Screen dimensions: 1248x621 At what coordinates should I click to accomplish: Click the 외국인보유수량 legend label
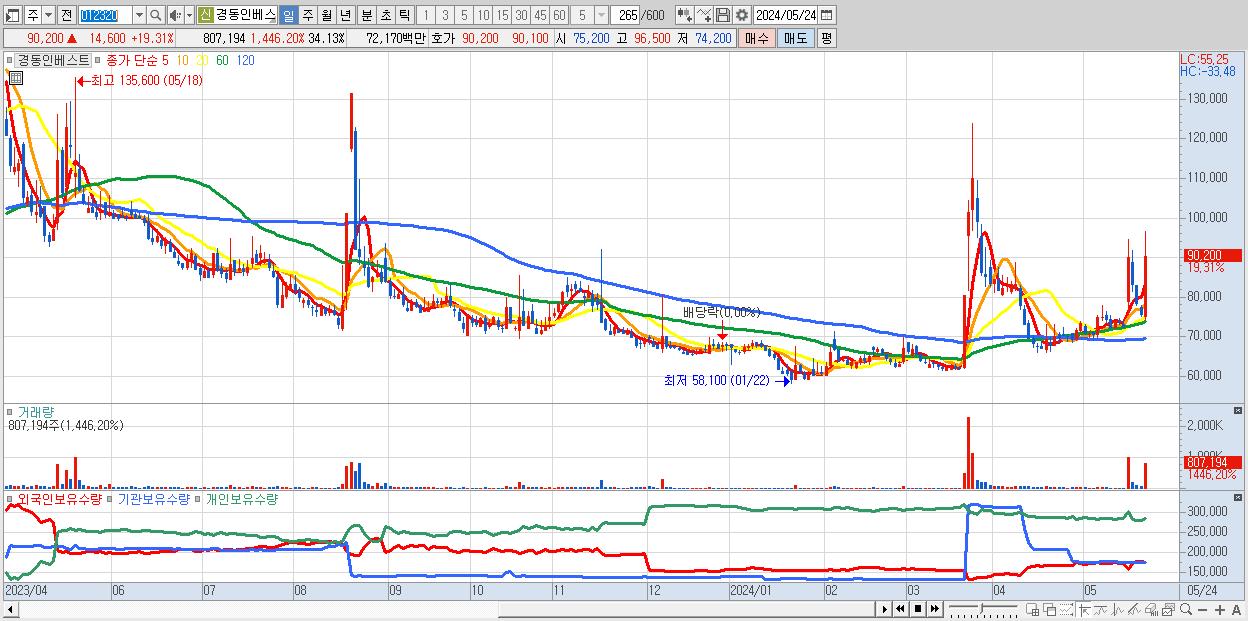tap(59, 498)
